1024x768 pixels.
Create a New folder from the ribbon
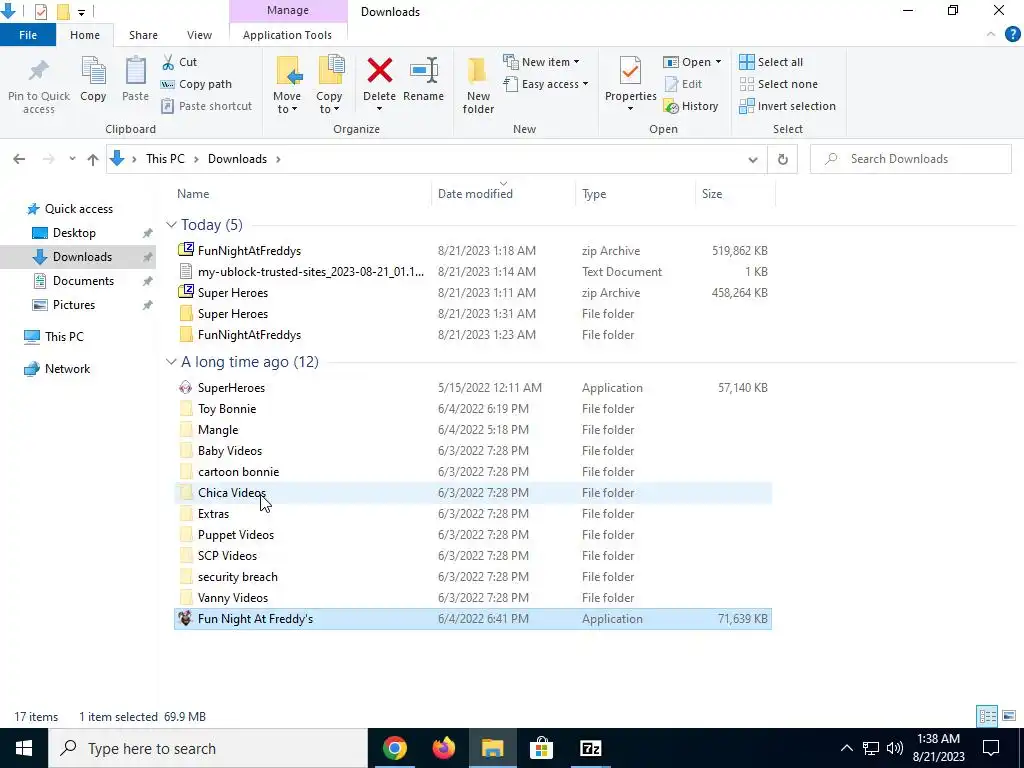click(478, 86)
